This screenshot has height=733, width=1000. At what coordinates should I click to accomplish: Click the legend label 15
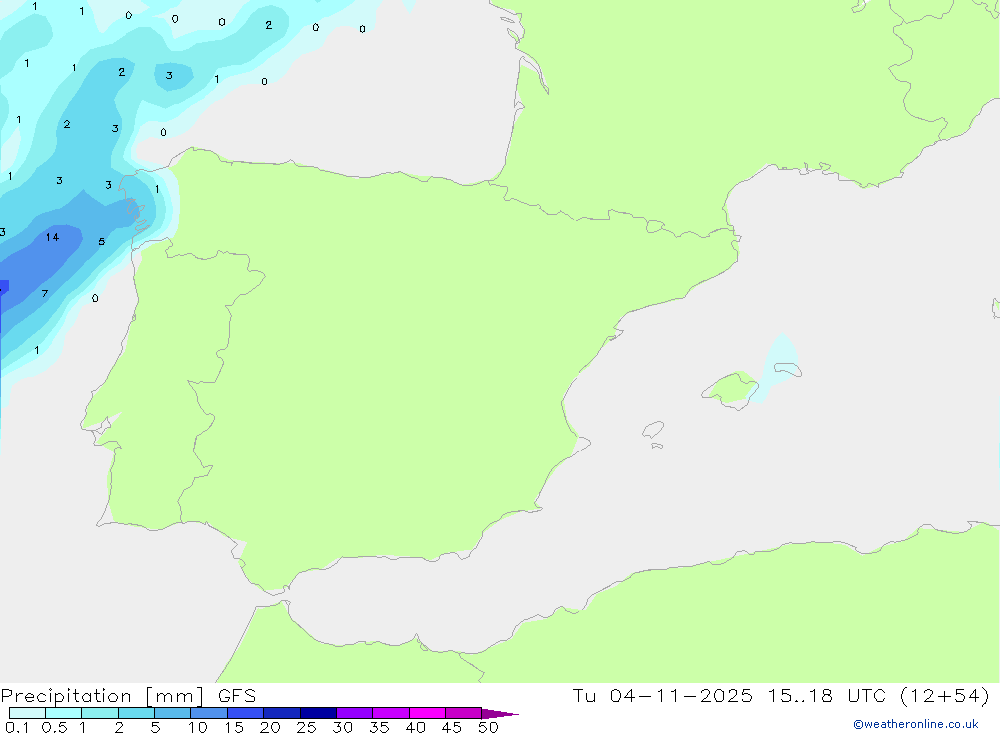(x=234, y=727)
